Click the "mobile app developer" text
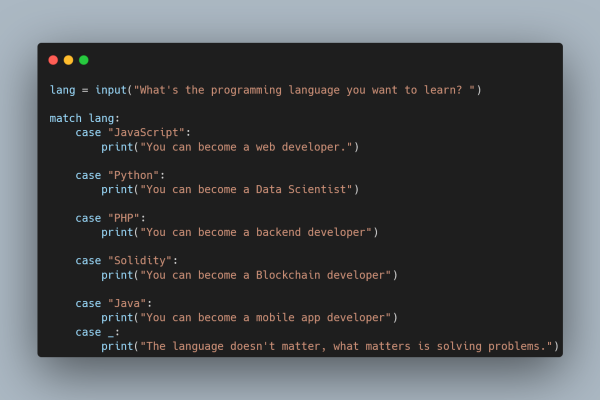This screenshot has height=400, width=600. (x=320, y=318)
